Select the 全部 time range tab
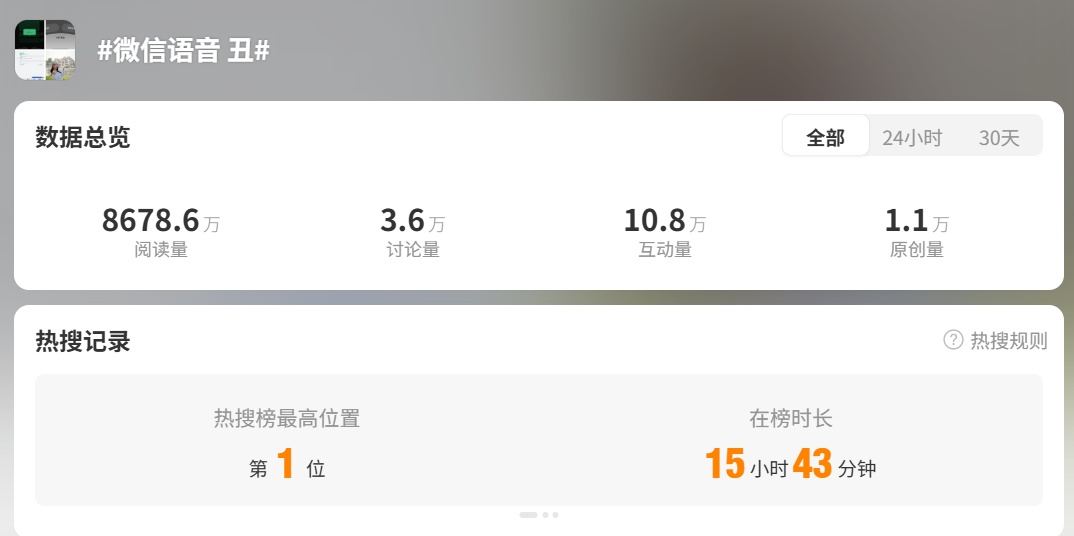The image size is (1074, 536). (825, 136)
